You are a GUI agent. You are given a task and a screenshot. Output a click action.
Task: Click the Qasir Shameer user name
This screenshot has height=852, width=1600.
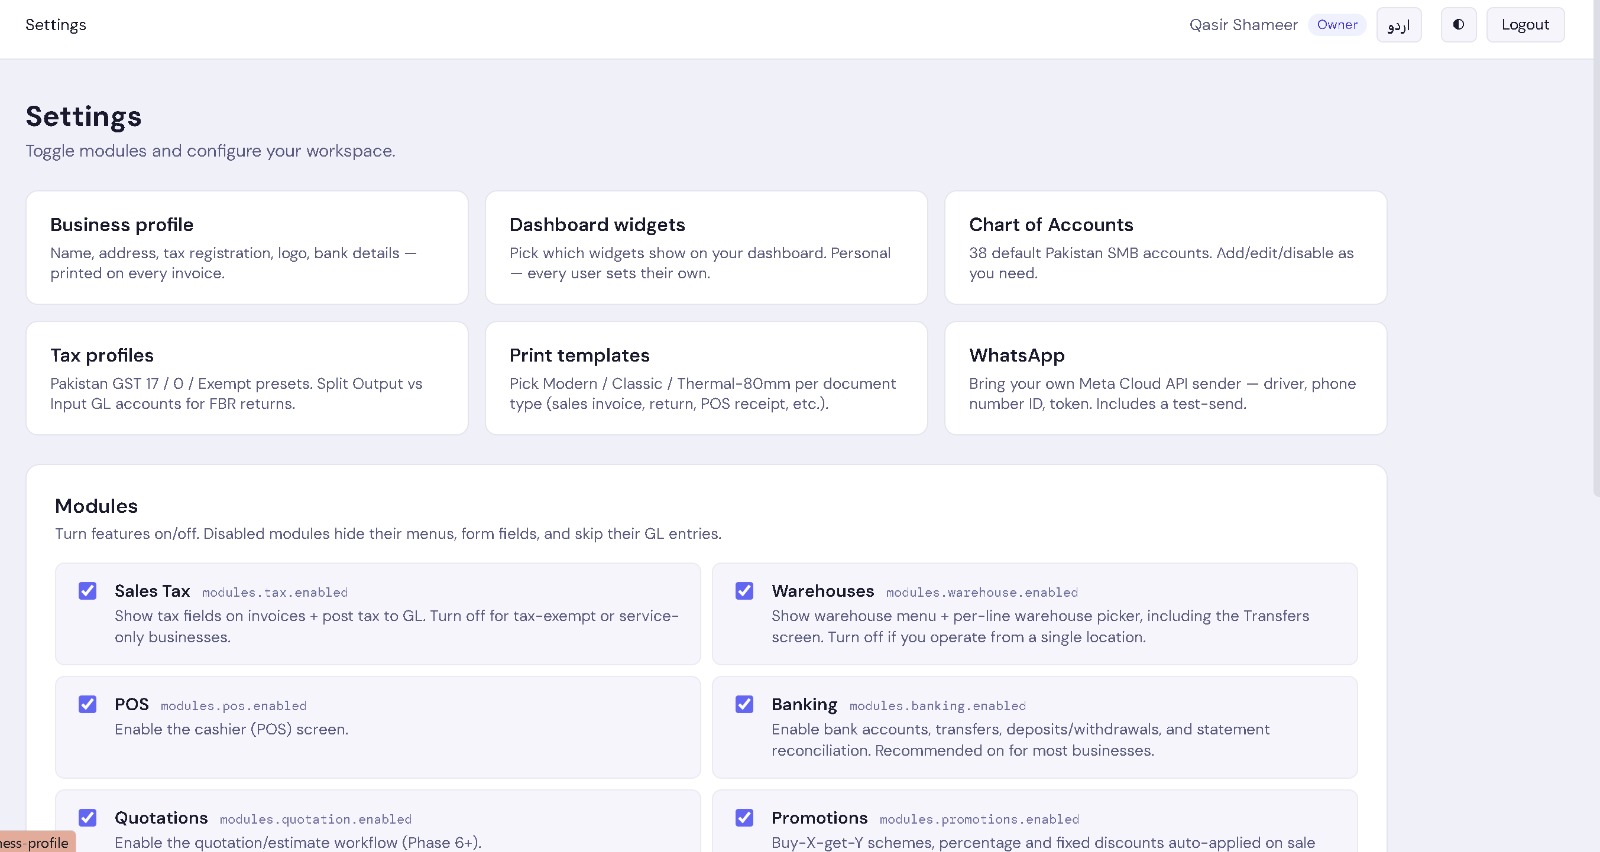[x=1243, y=25]
